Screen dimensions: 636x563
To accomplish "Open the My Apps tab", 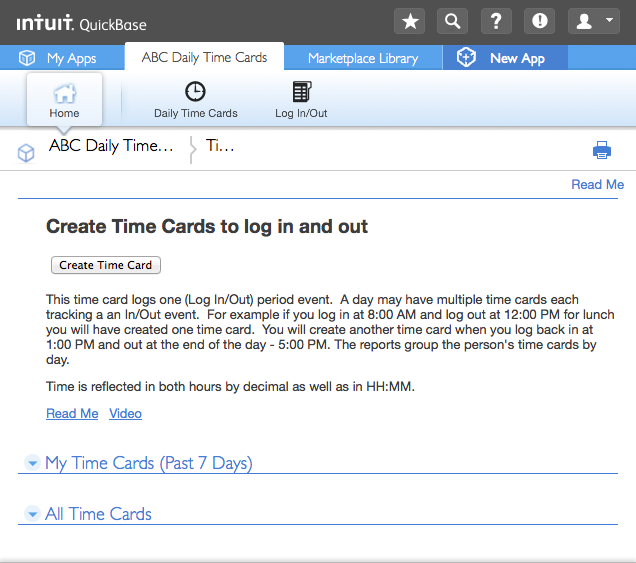I will click(62, 58).
